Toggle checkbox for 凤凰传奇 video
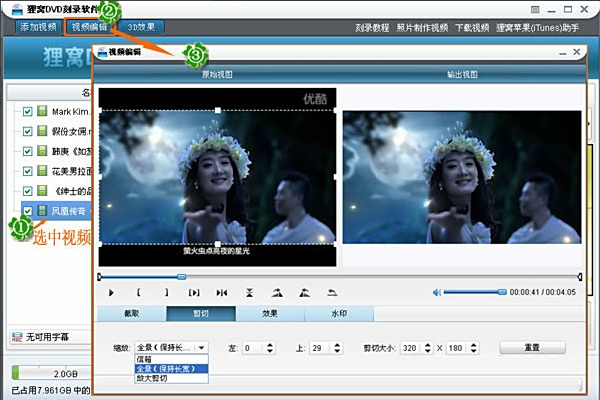Screen dimensions: 600x400 (x=27, y=211)
